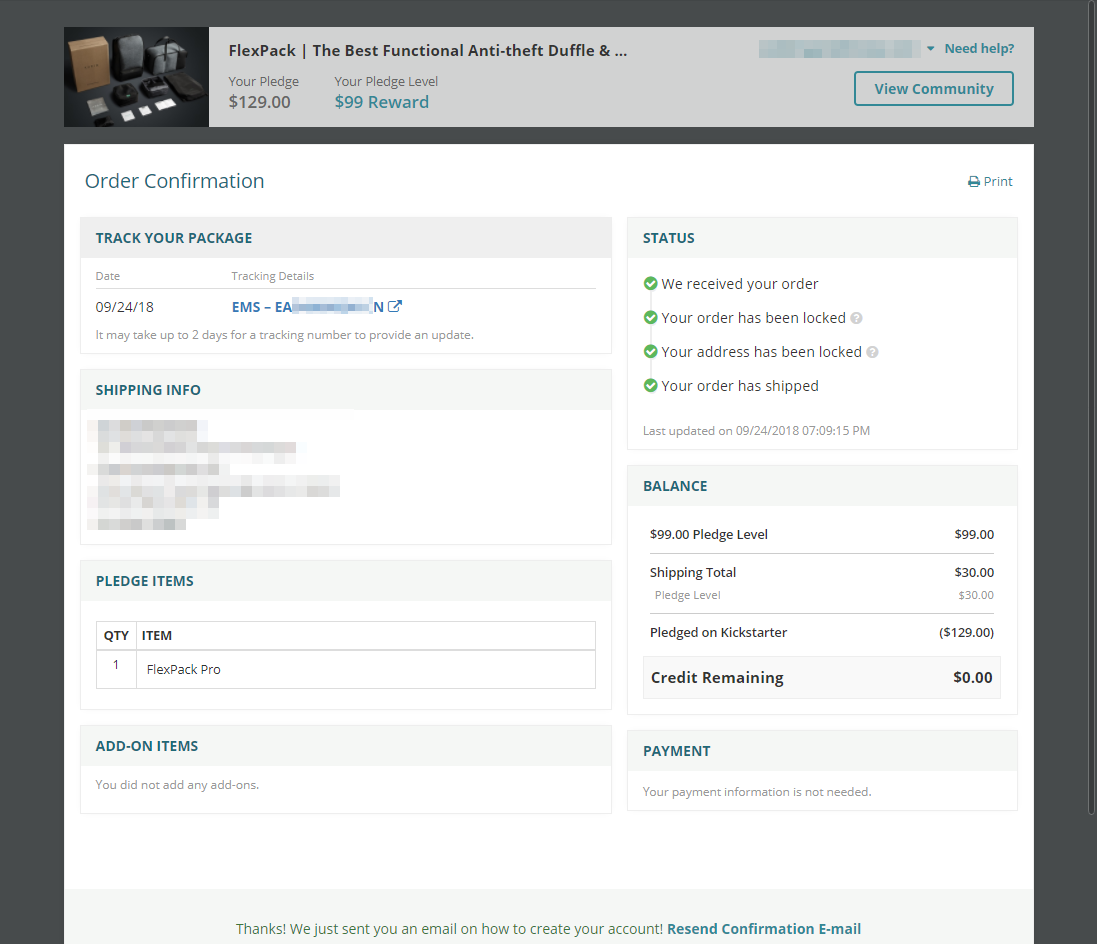1097x944 pixels.
Task: Show help tooltip for order locked status
Action: tap(856, 318)
